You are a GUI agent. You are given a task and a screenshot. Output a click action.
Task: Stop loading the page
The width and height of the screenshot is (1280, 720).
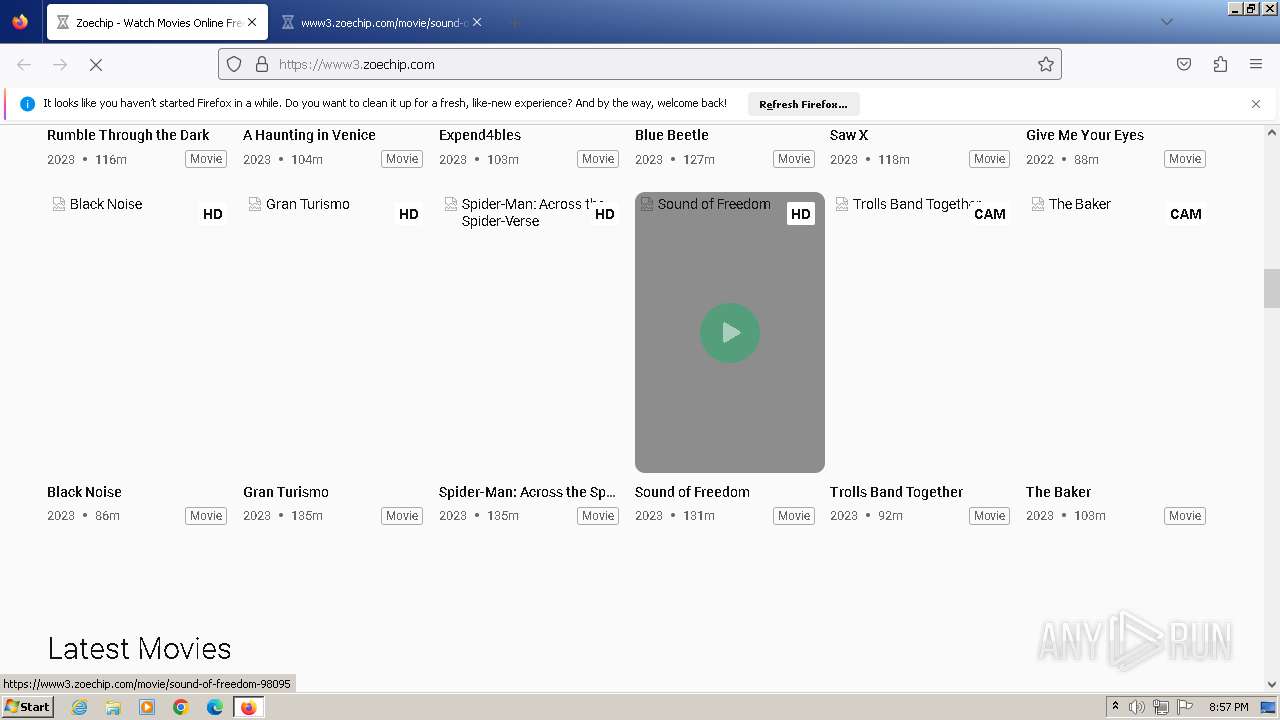[96, 64]
